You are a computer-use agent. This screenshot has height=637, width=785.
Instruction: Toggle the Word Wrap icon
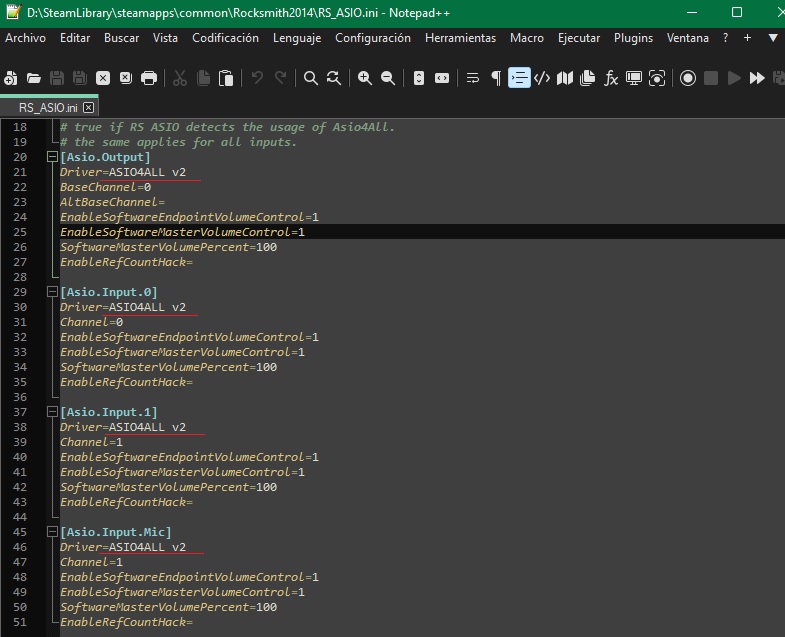473,78
